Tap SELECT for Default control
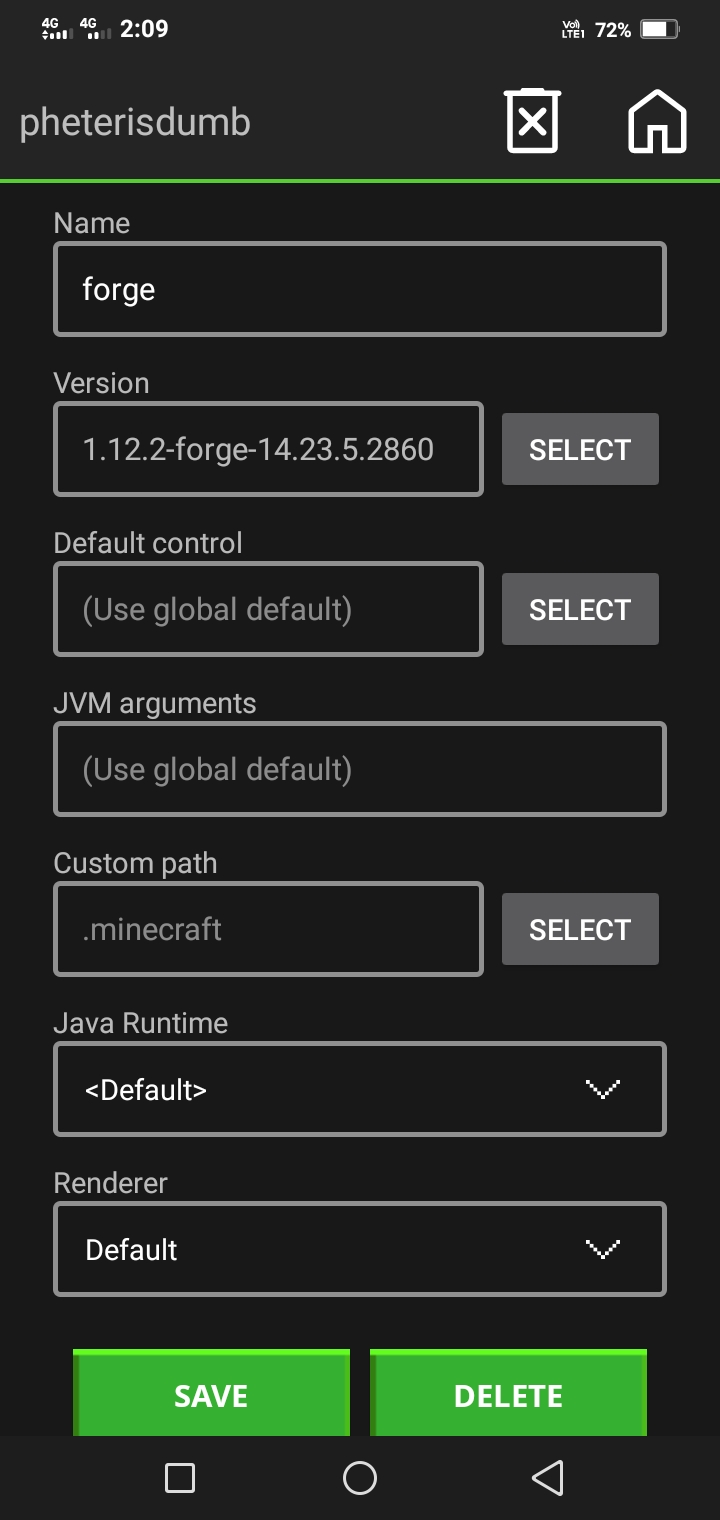This screenshot has height=1520, width=720. click(580, 609)
